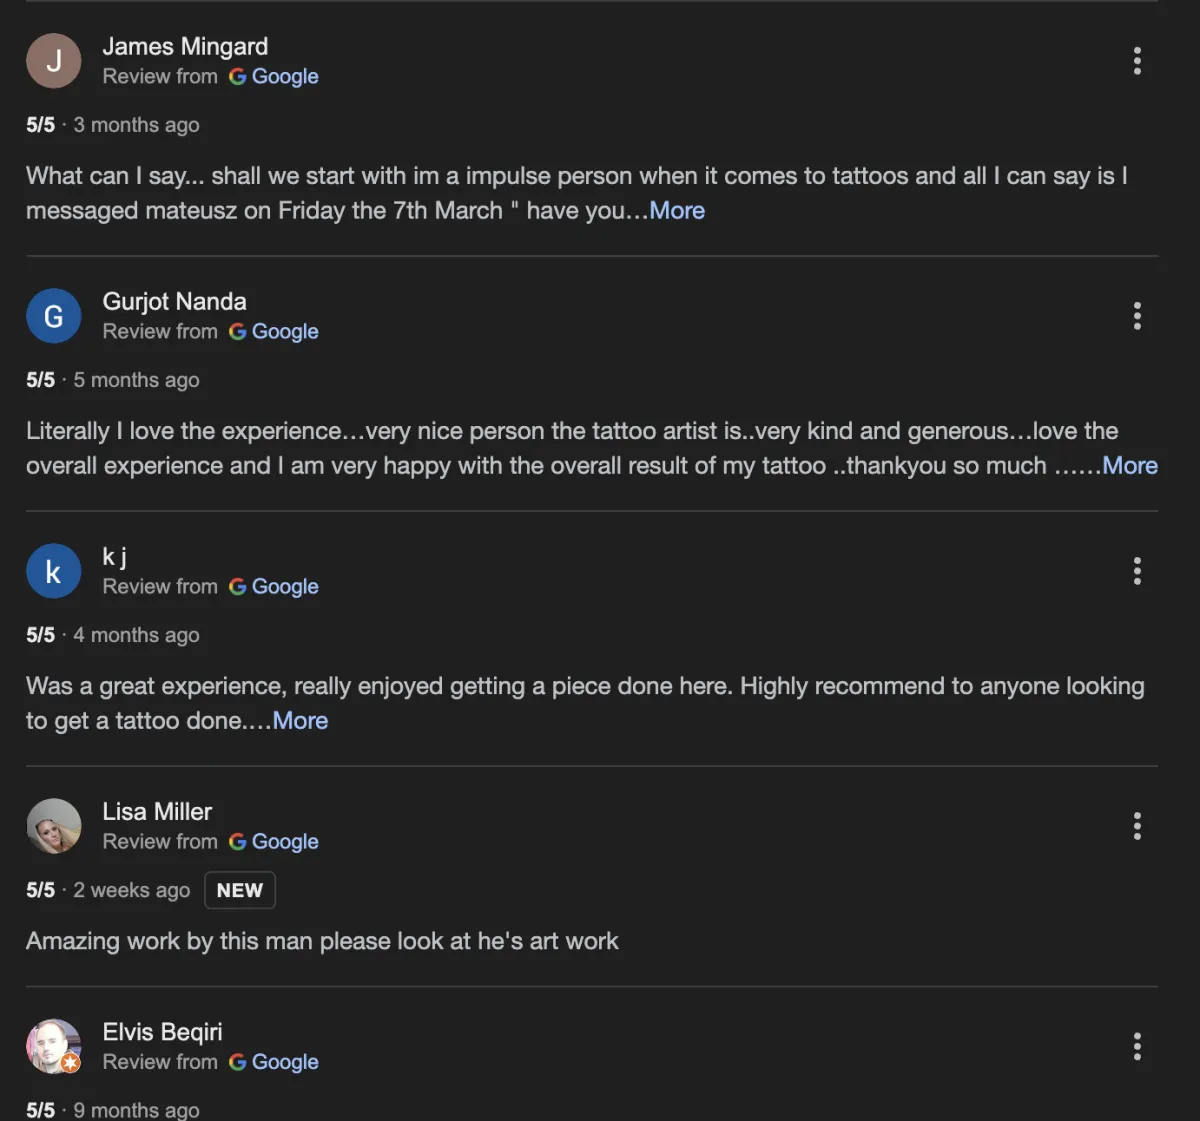The image size is (1200, 1121).
Task: Click Gurjot Nanda's blue G avatar
Action: coord(54,316)
